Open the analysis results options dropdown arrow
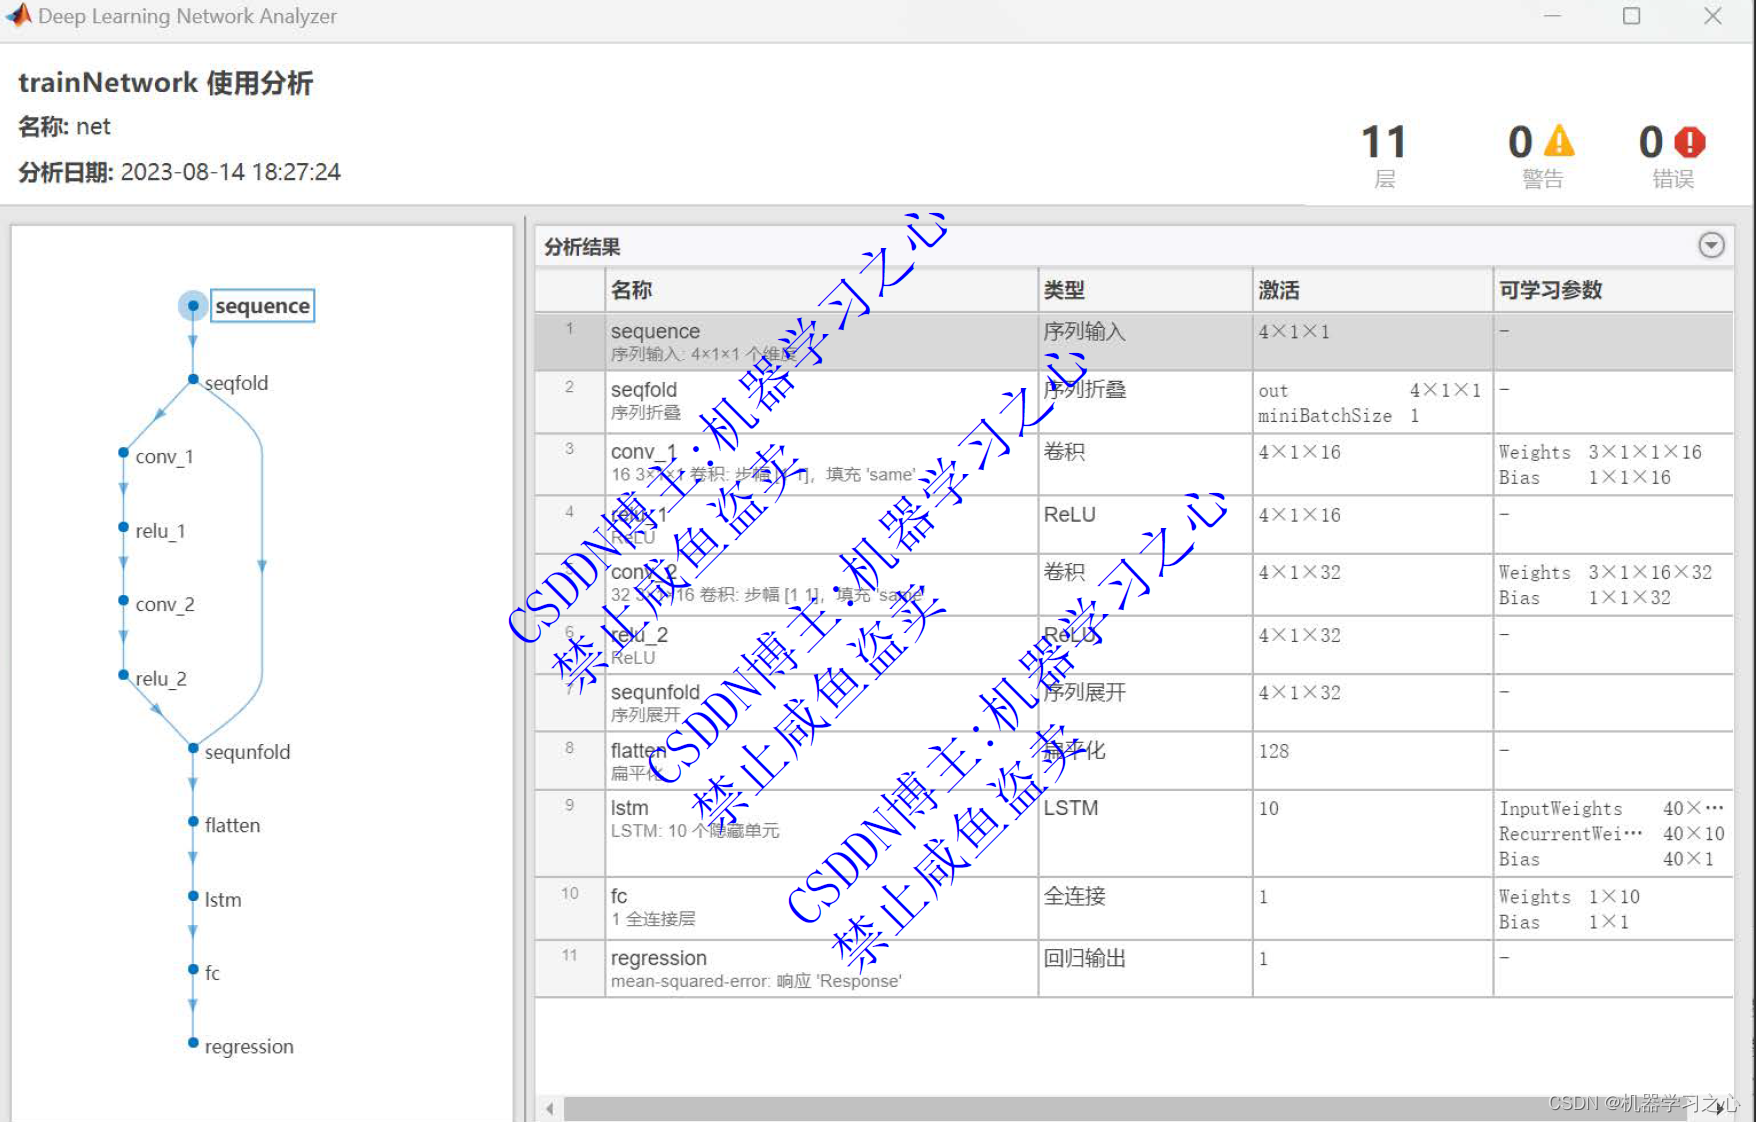This screenshot has width=1756, height=1122. click(1711, 245)
